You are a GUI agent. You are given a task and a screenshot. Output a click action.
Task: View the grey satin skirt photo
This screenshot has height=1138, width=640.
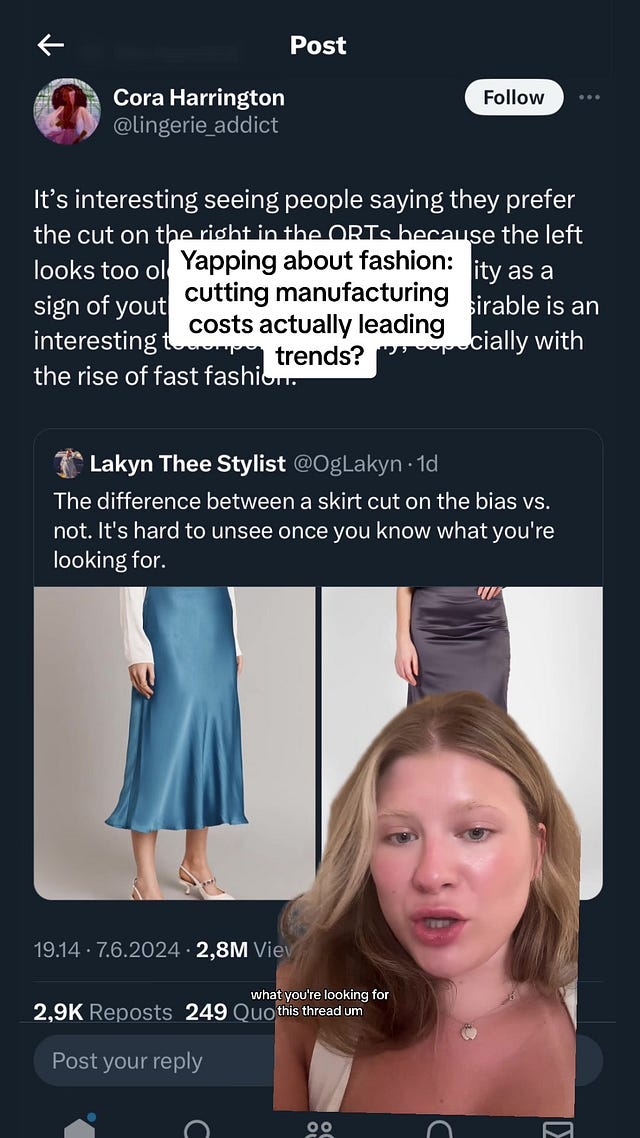point(461,646)
